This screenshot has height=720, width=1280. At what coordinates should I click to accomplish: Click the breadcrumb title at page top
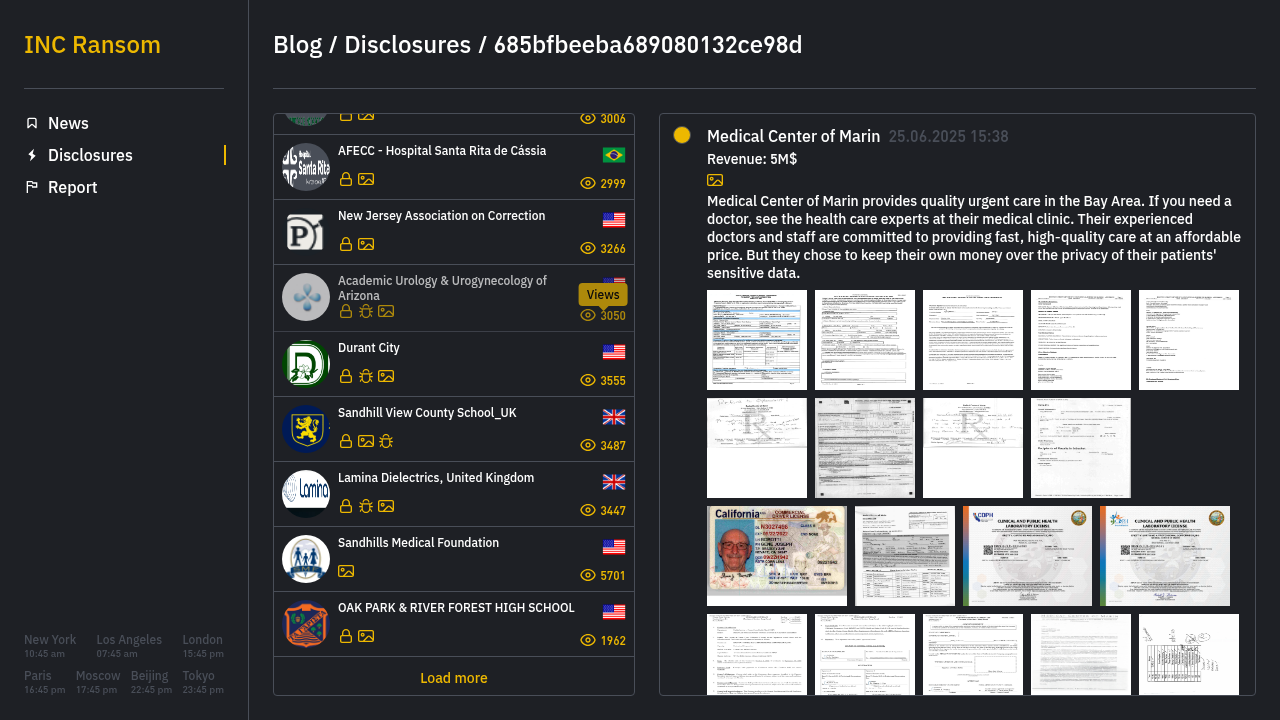537,45
